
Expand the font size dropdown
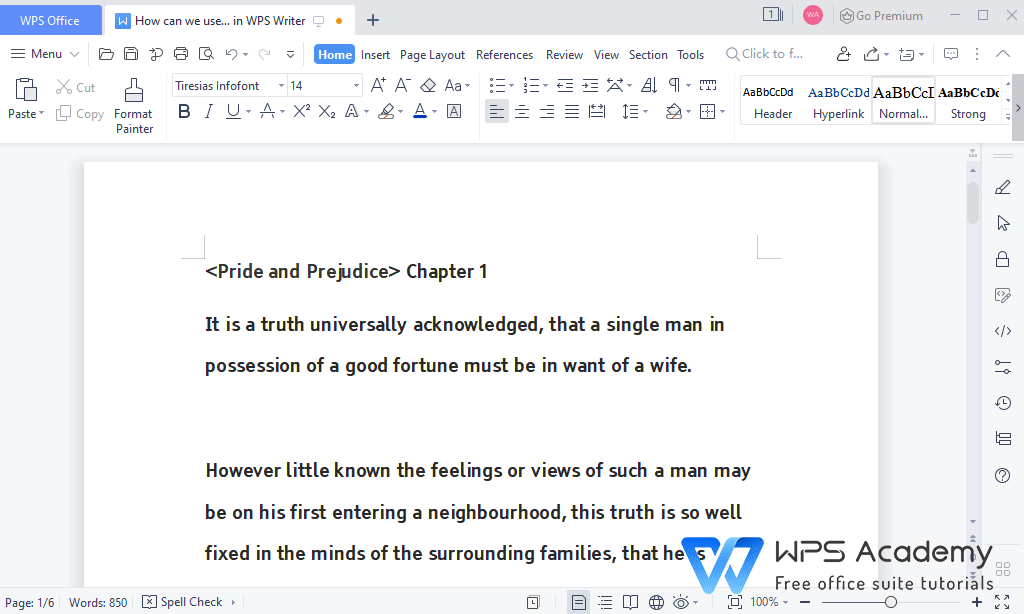pyautogui.click(x=355, y=85)
